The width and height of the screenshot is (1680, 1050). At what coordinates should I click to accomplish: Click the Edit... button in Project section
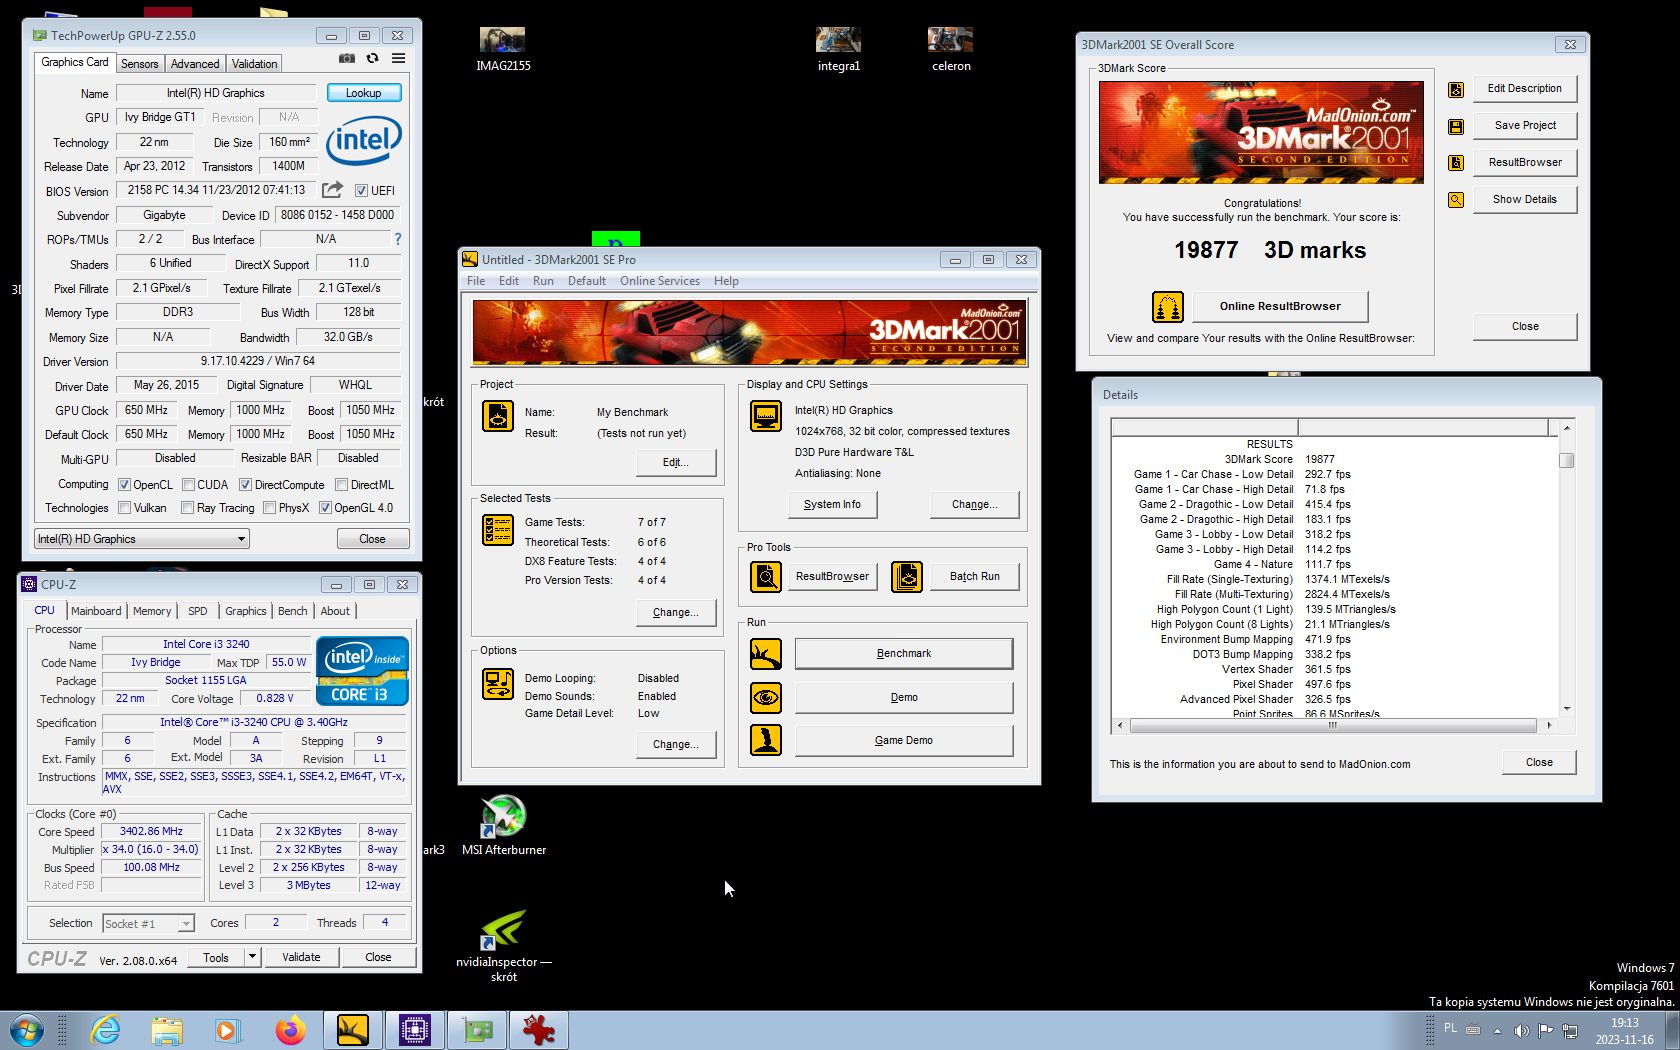click(675, 463)
